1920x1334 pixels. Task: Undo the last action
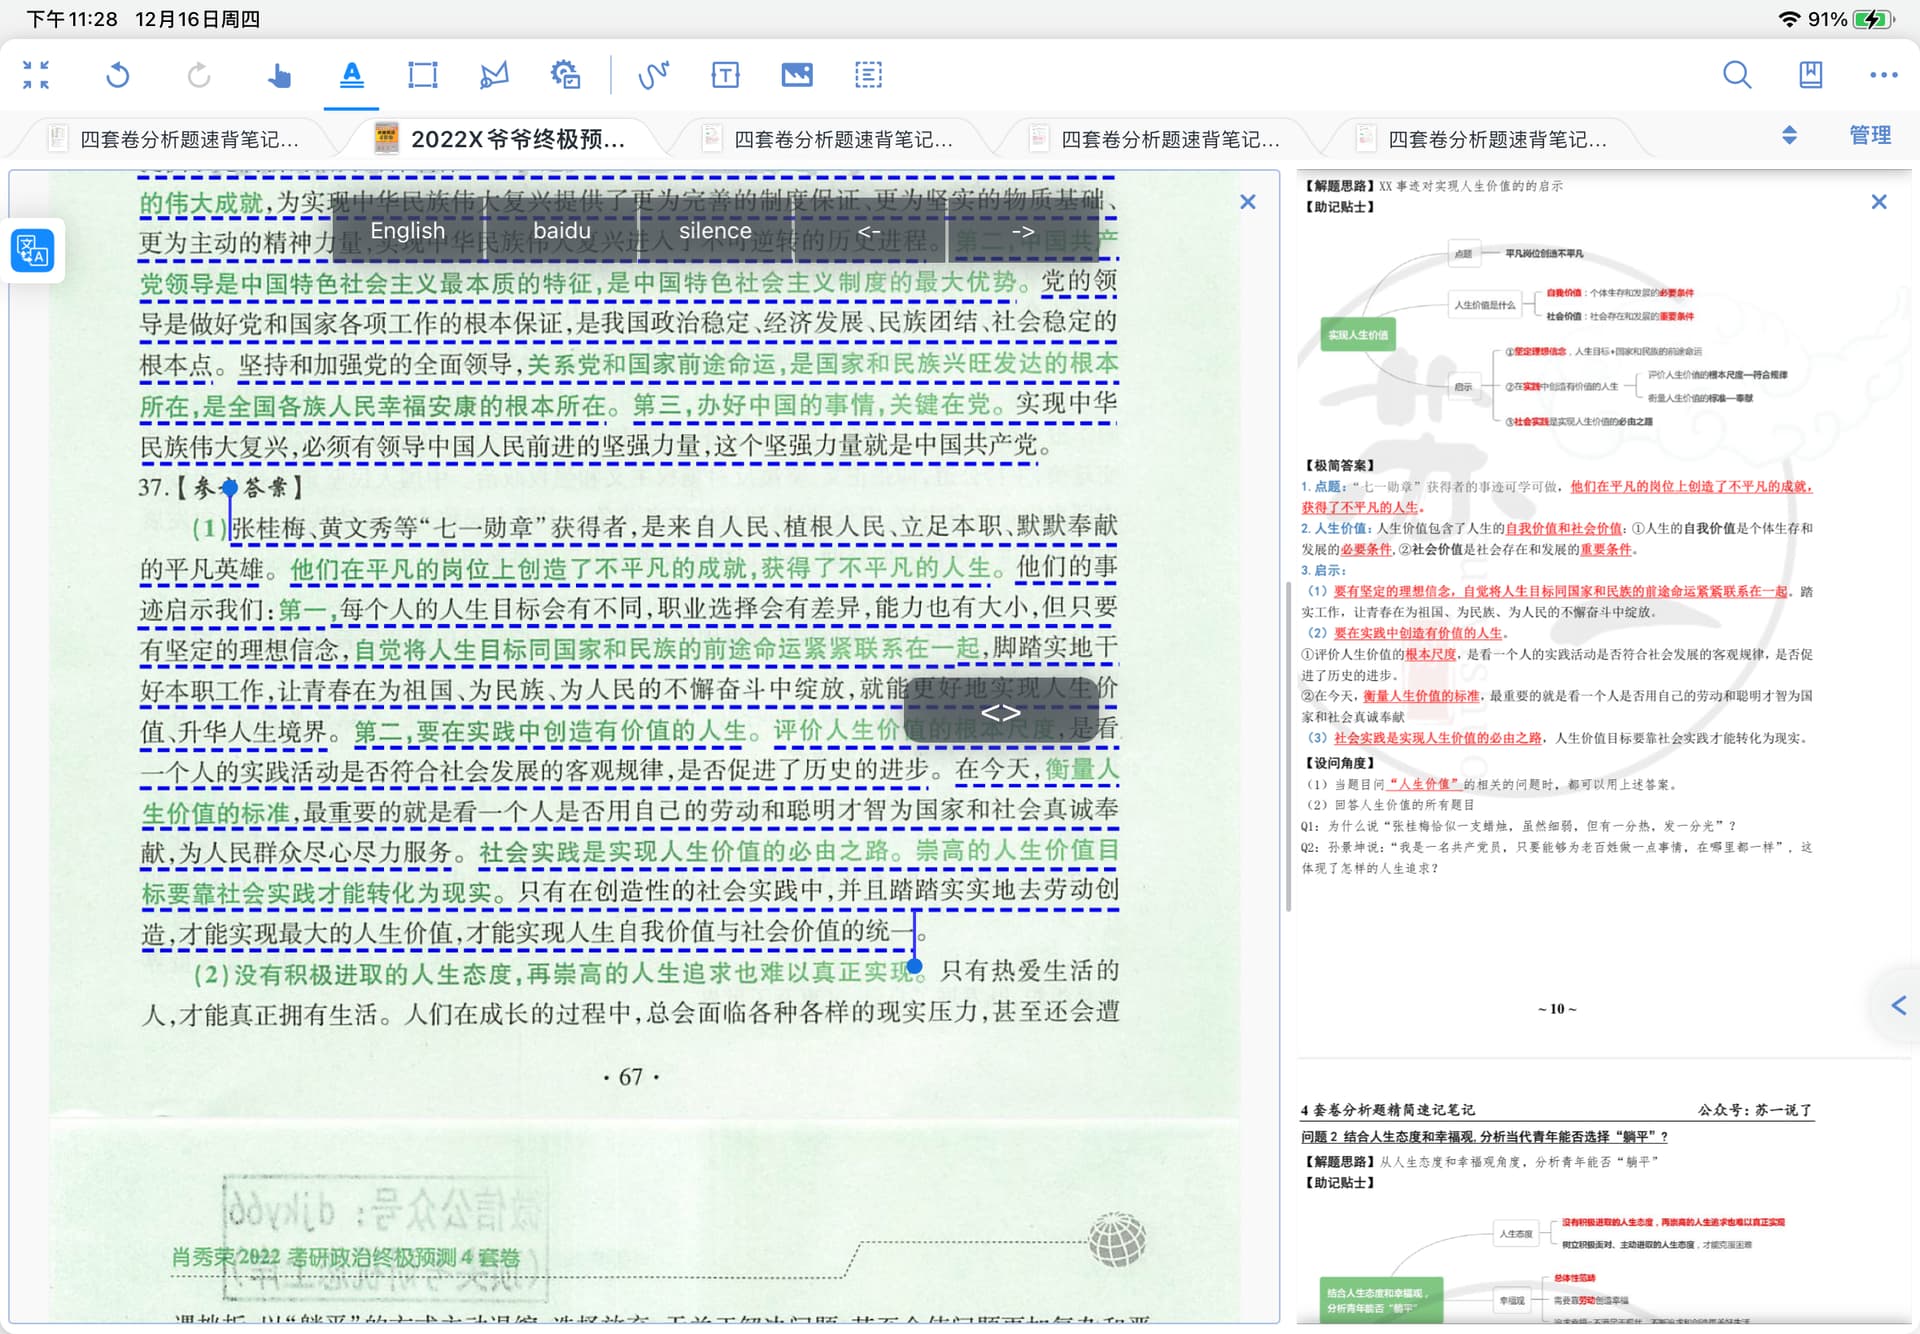click(x=118, y=75)
